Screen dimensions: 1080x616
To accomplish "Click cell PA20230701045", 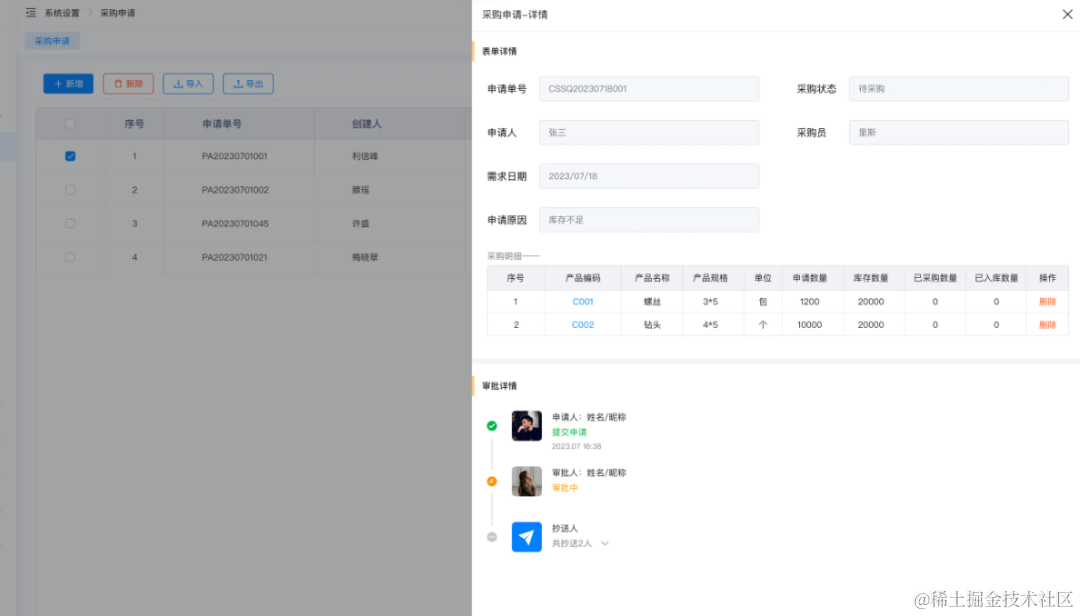I will click(x=235, y=223).
